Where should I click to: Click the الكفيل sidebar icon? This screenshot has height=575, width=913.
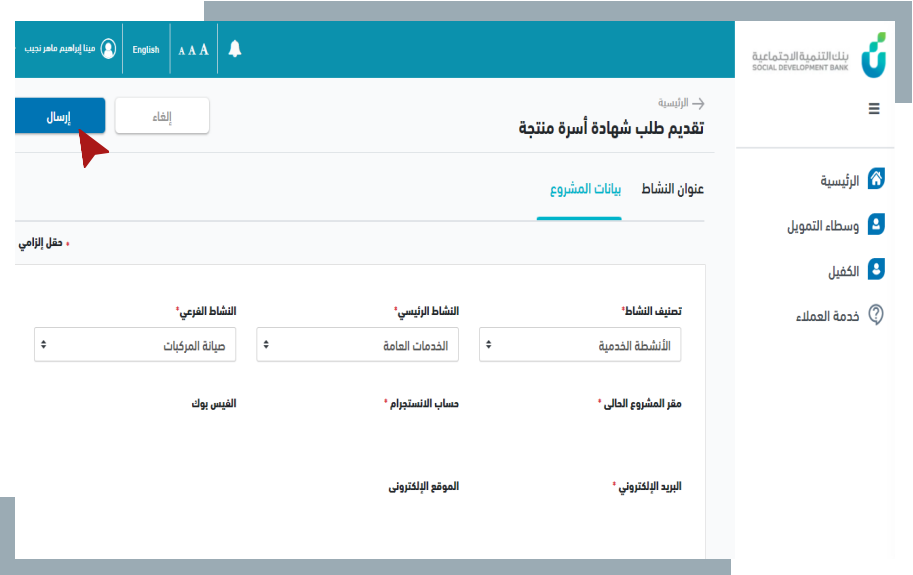(x=876, y=269)
